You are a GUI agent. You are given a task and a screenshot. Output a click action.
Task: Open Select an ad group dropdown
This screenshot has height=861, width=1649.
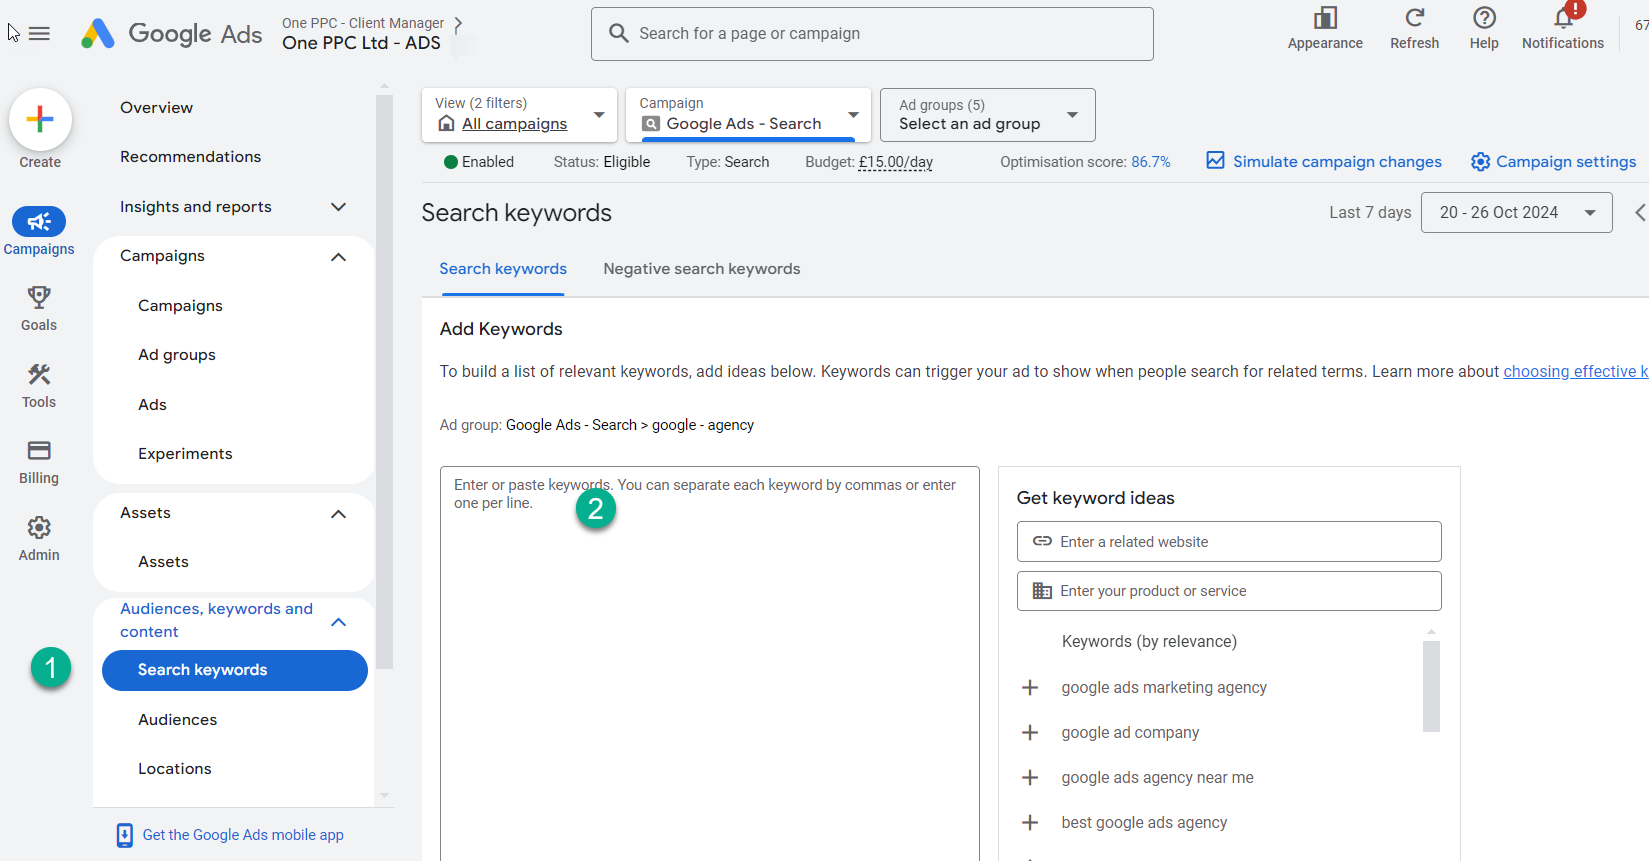pos(988,115)
